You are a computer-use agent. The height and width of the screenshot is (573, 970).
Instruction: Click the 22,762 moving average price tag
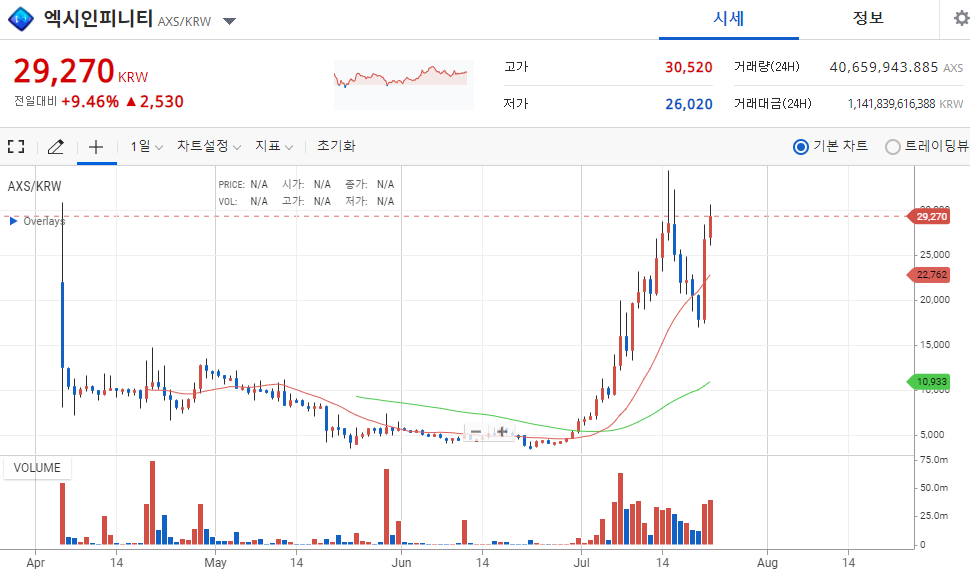point(929,275)
